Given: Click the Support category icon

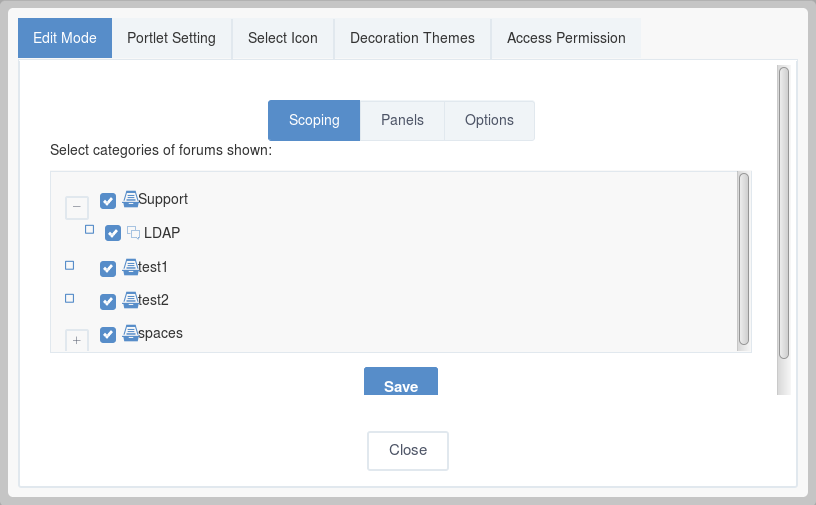Looking at the screenshot, I should [x=131, y=199].
